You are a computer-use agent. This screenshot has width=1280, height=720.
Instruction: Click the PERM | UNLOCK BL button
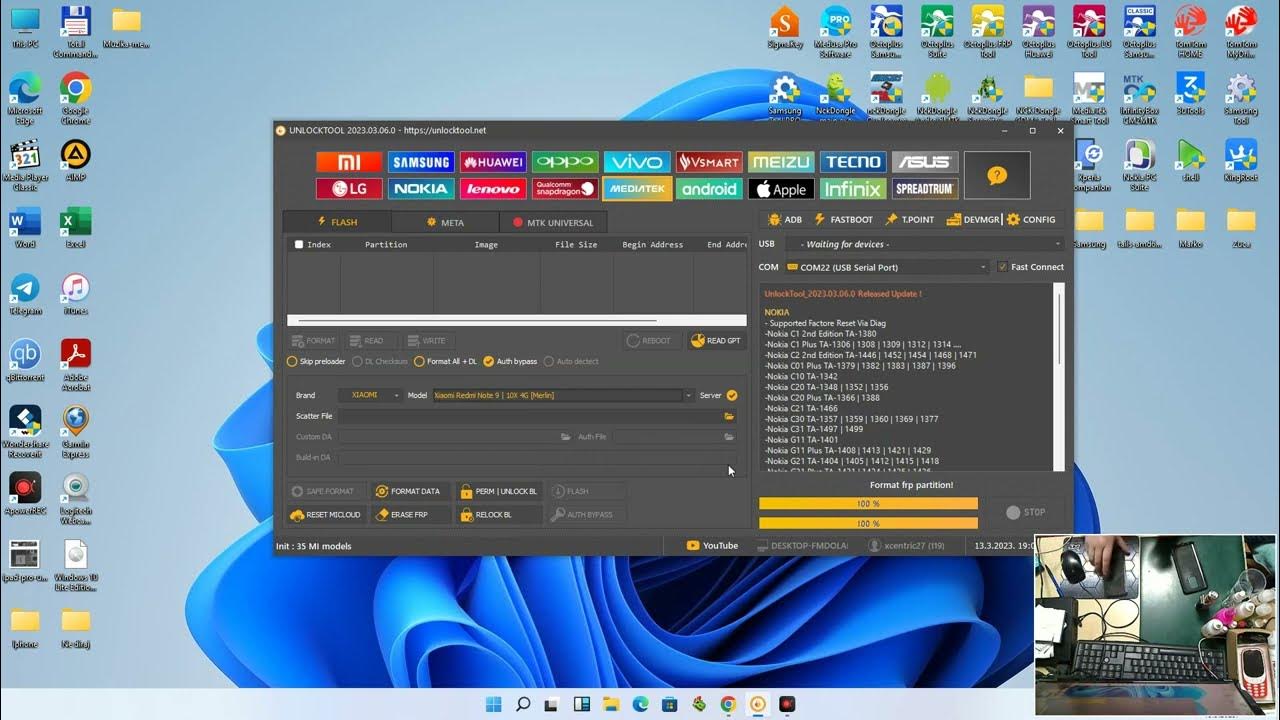(498, 491)
